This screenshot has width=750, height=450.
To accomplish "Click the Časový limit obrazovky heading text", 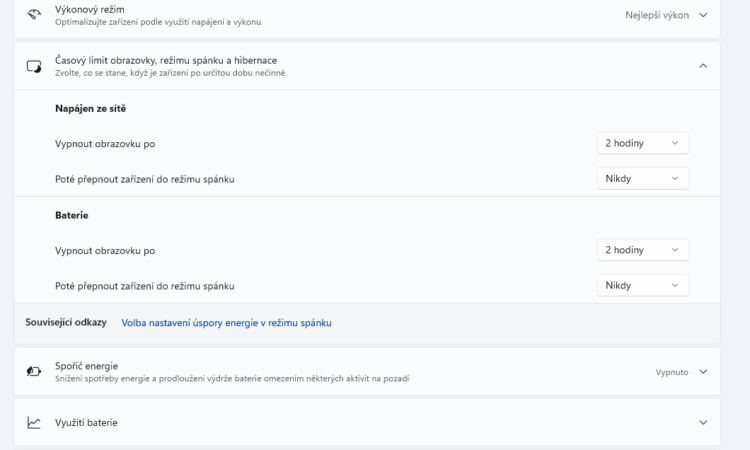I will point(166,60).
